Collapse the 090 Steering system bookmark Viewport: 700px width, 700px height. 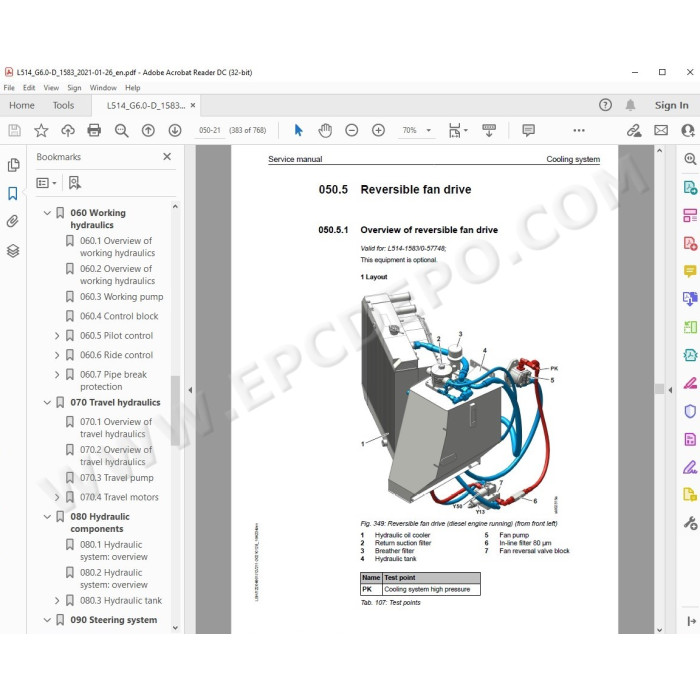[x=47, y=620]
